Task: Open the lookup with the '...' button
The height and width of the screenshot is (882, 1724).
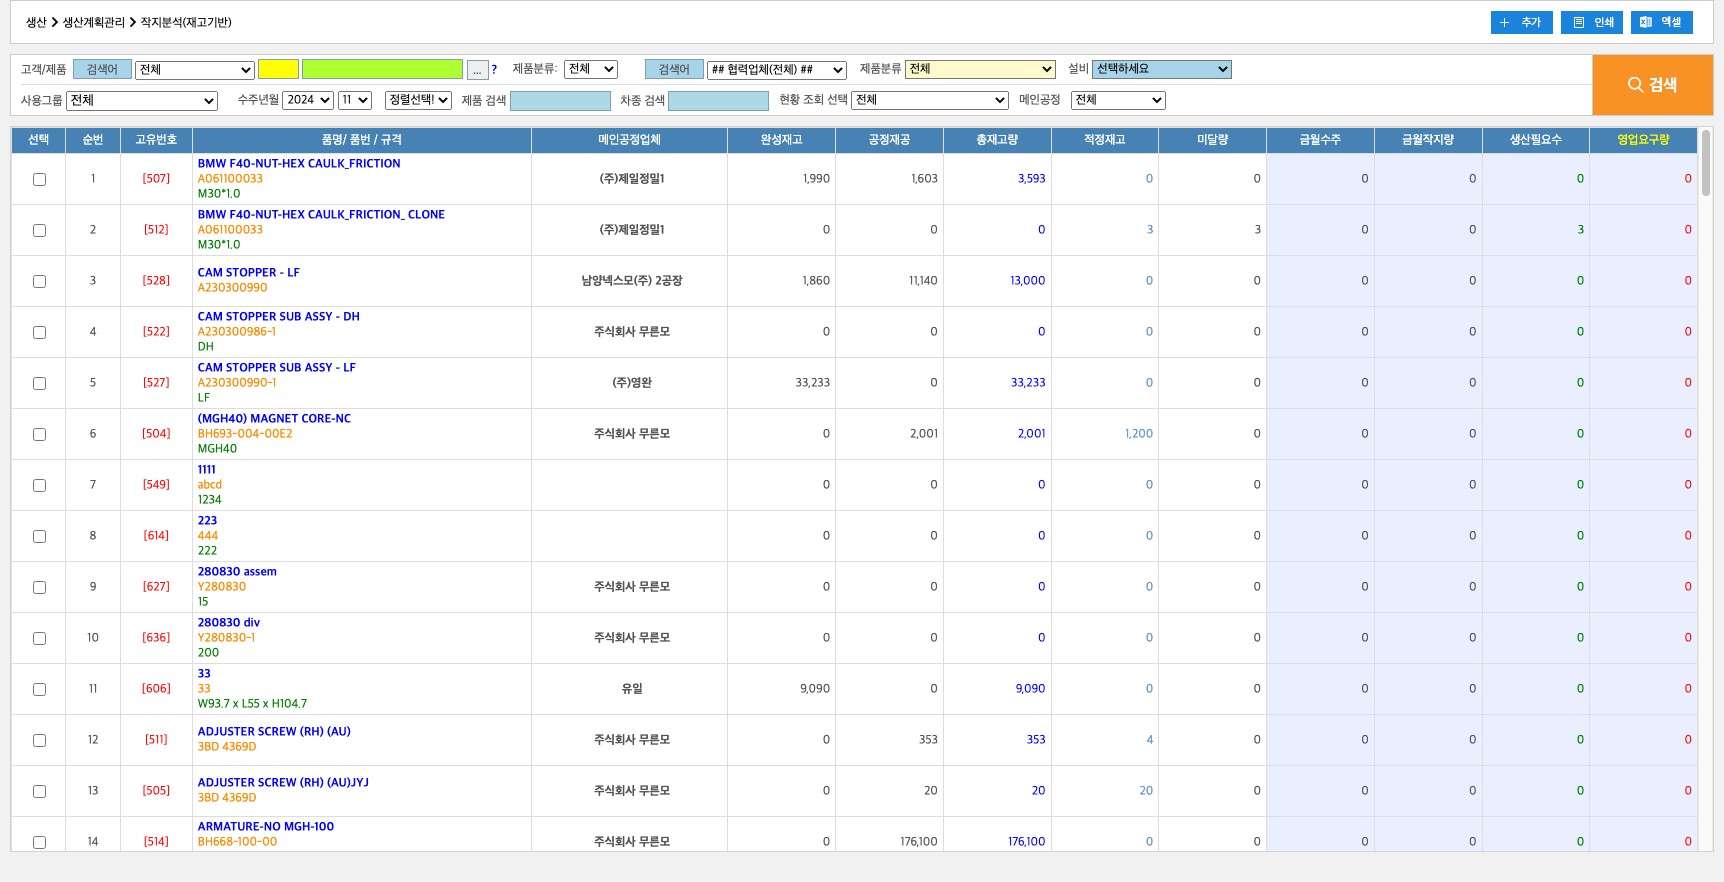Action: click(x=477, y=70)
